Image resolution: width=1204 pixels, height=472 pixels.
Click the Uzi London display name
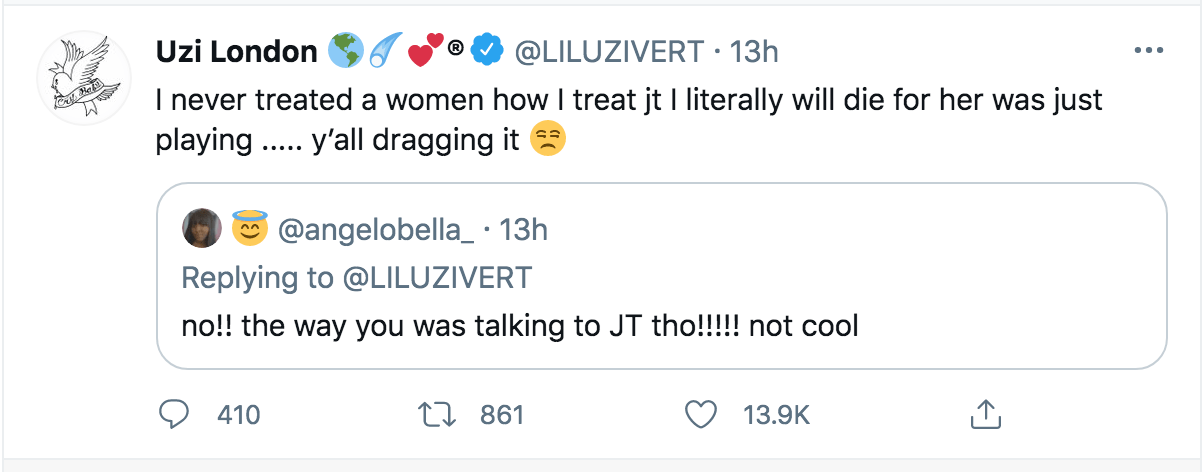tap(237, 52)
